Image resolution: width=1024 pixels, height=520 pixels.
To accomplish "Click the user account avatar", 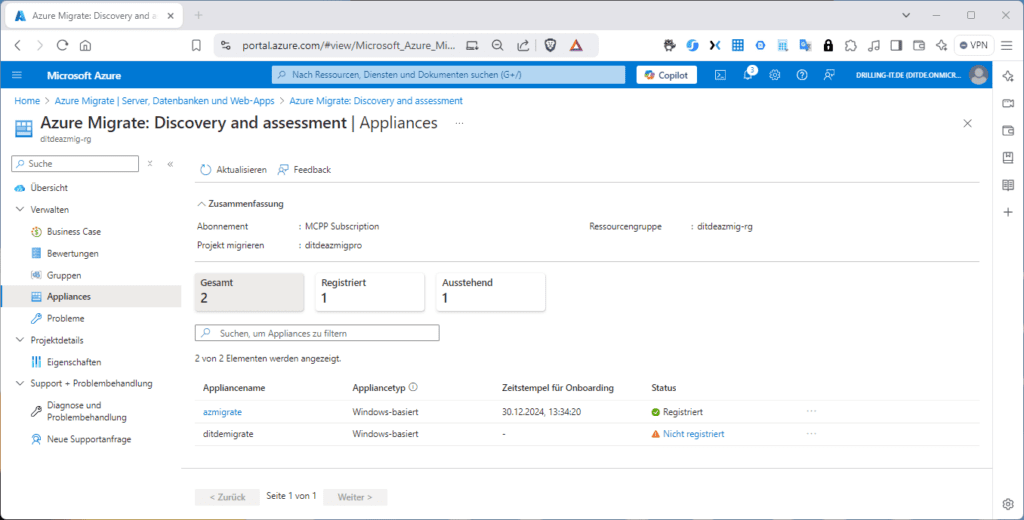I will [978, 75].
